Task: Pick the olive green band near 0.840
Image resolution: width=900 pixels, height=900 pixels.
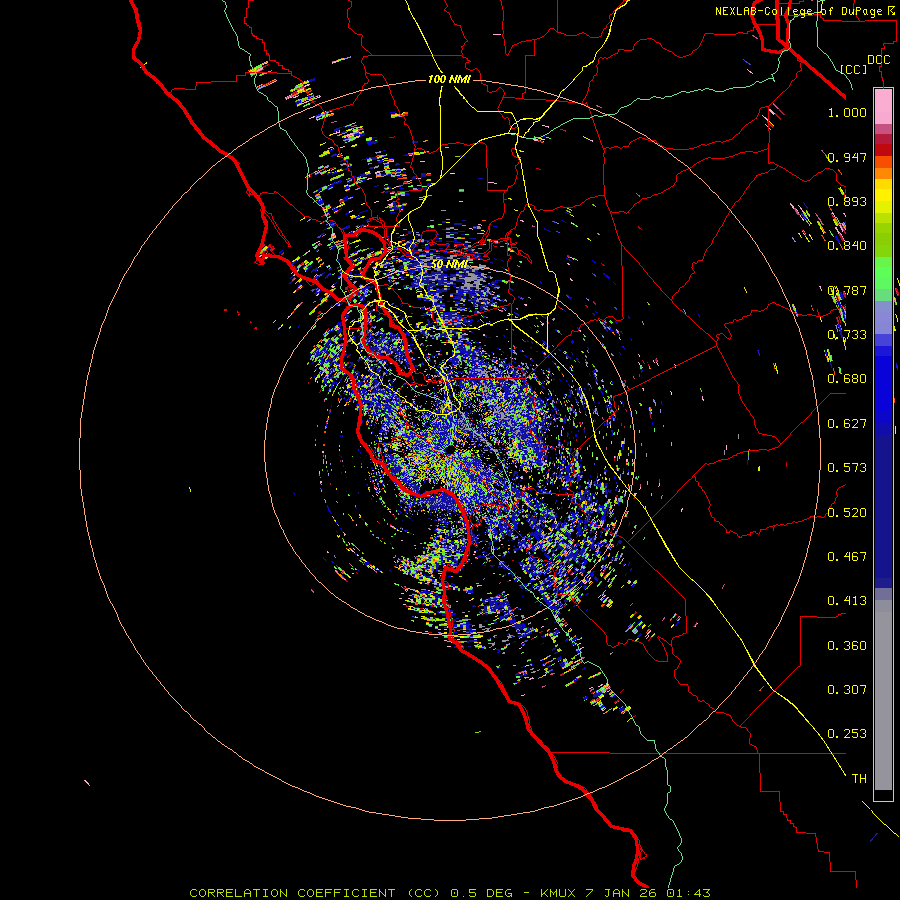Action: (883, 239)
